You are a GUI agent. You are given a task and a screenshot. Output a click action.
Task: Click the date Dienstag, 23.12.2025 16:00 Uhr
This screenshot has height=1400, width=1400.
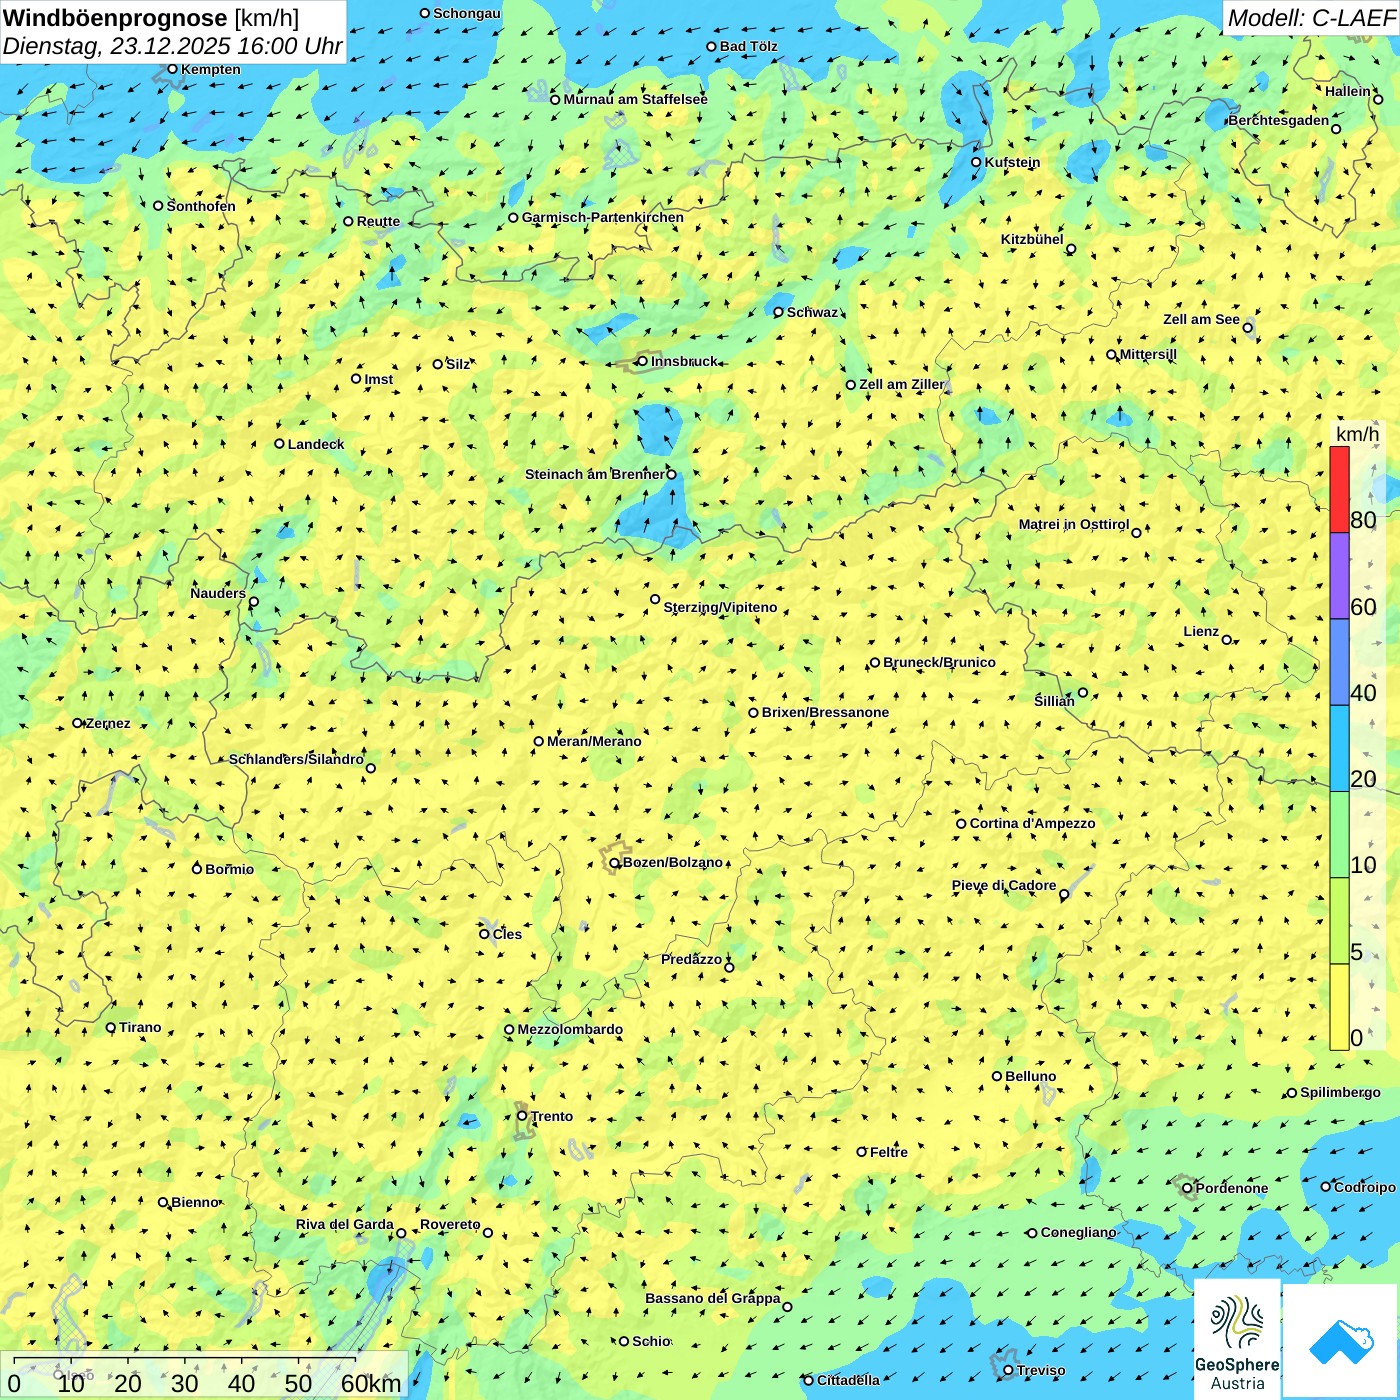[x=172, y=47]
